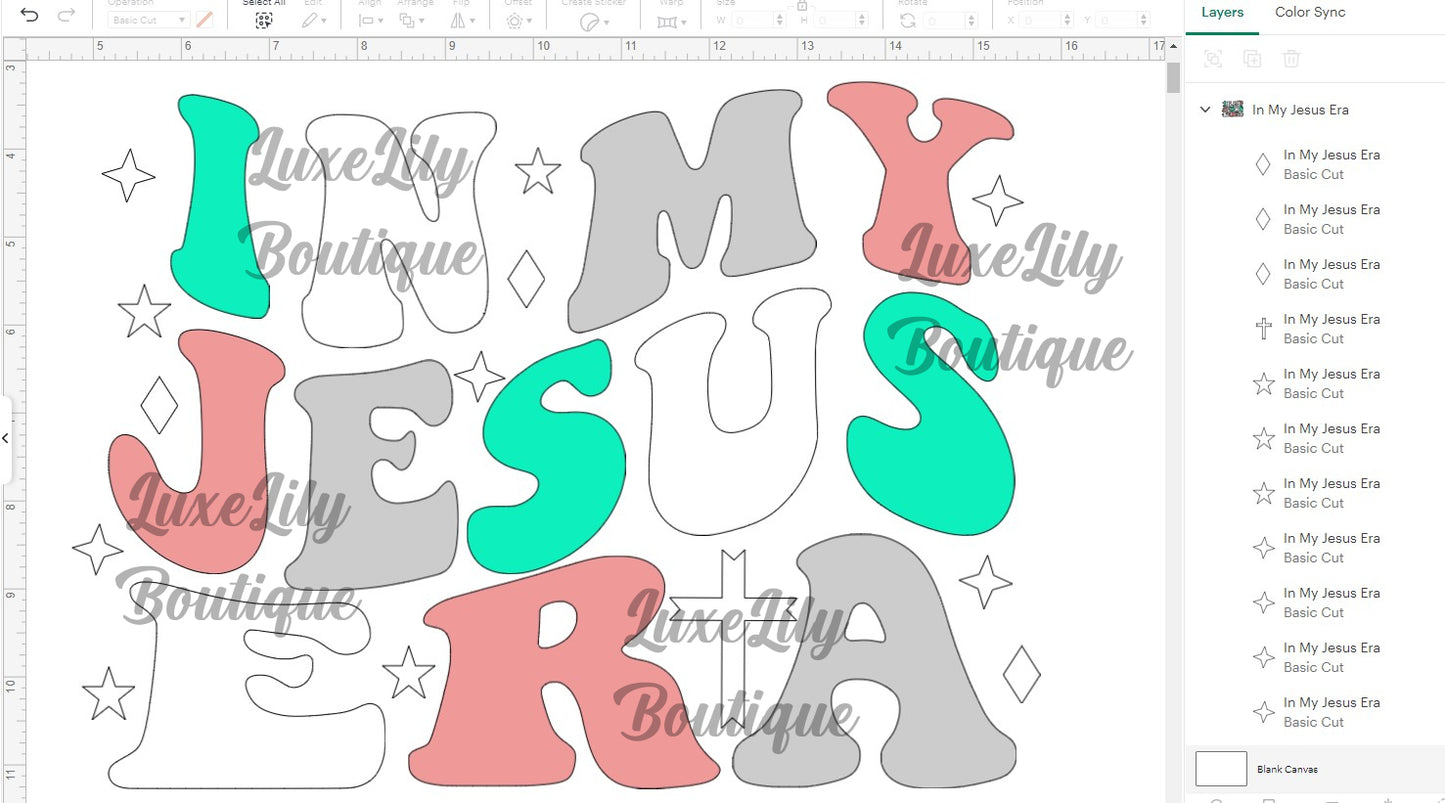Image resolution: width=1445 pixels, height=803 pixels.
Task: Click the vertical canvas scrollbar
Action: coord(1173,77)
